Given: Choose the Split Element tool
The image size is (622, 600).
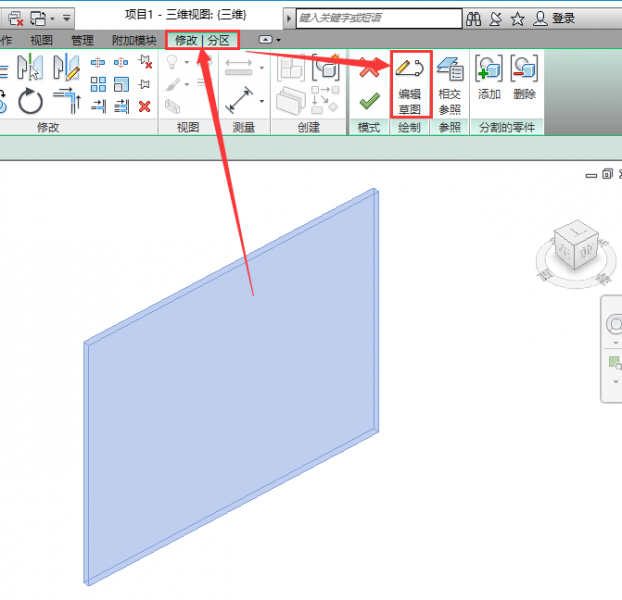Looking at the screenshot, I should (98, 63).
